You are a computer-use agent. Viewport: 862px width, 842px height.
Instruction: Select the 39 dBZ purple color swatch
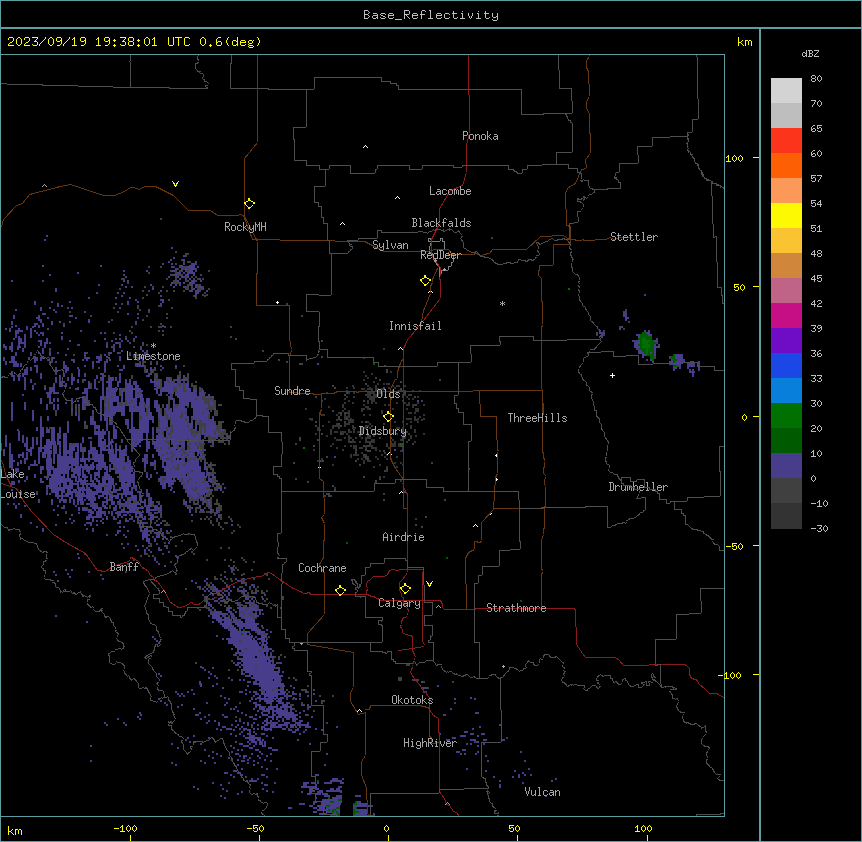coord(786,341)
